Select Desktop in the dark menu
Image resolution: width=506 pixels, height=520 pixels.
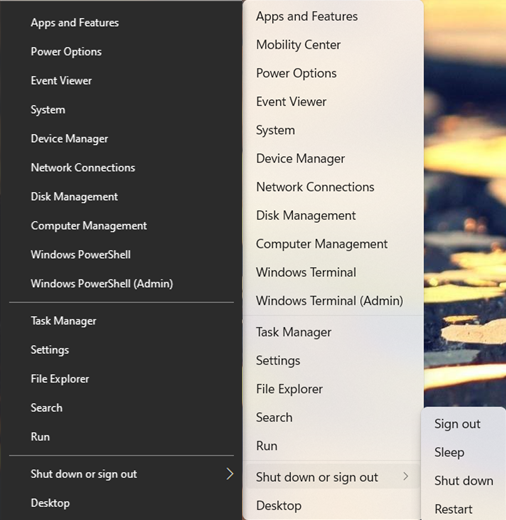pos(50,503)
